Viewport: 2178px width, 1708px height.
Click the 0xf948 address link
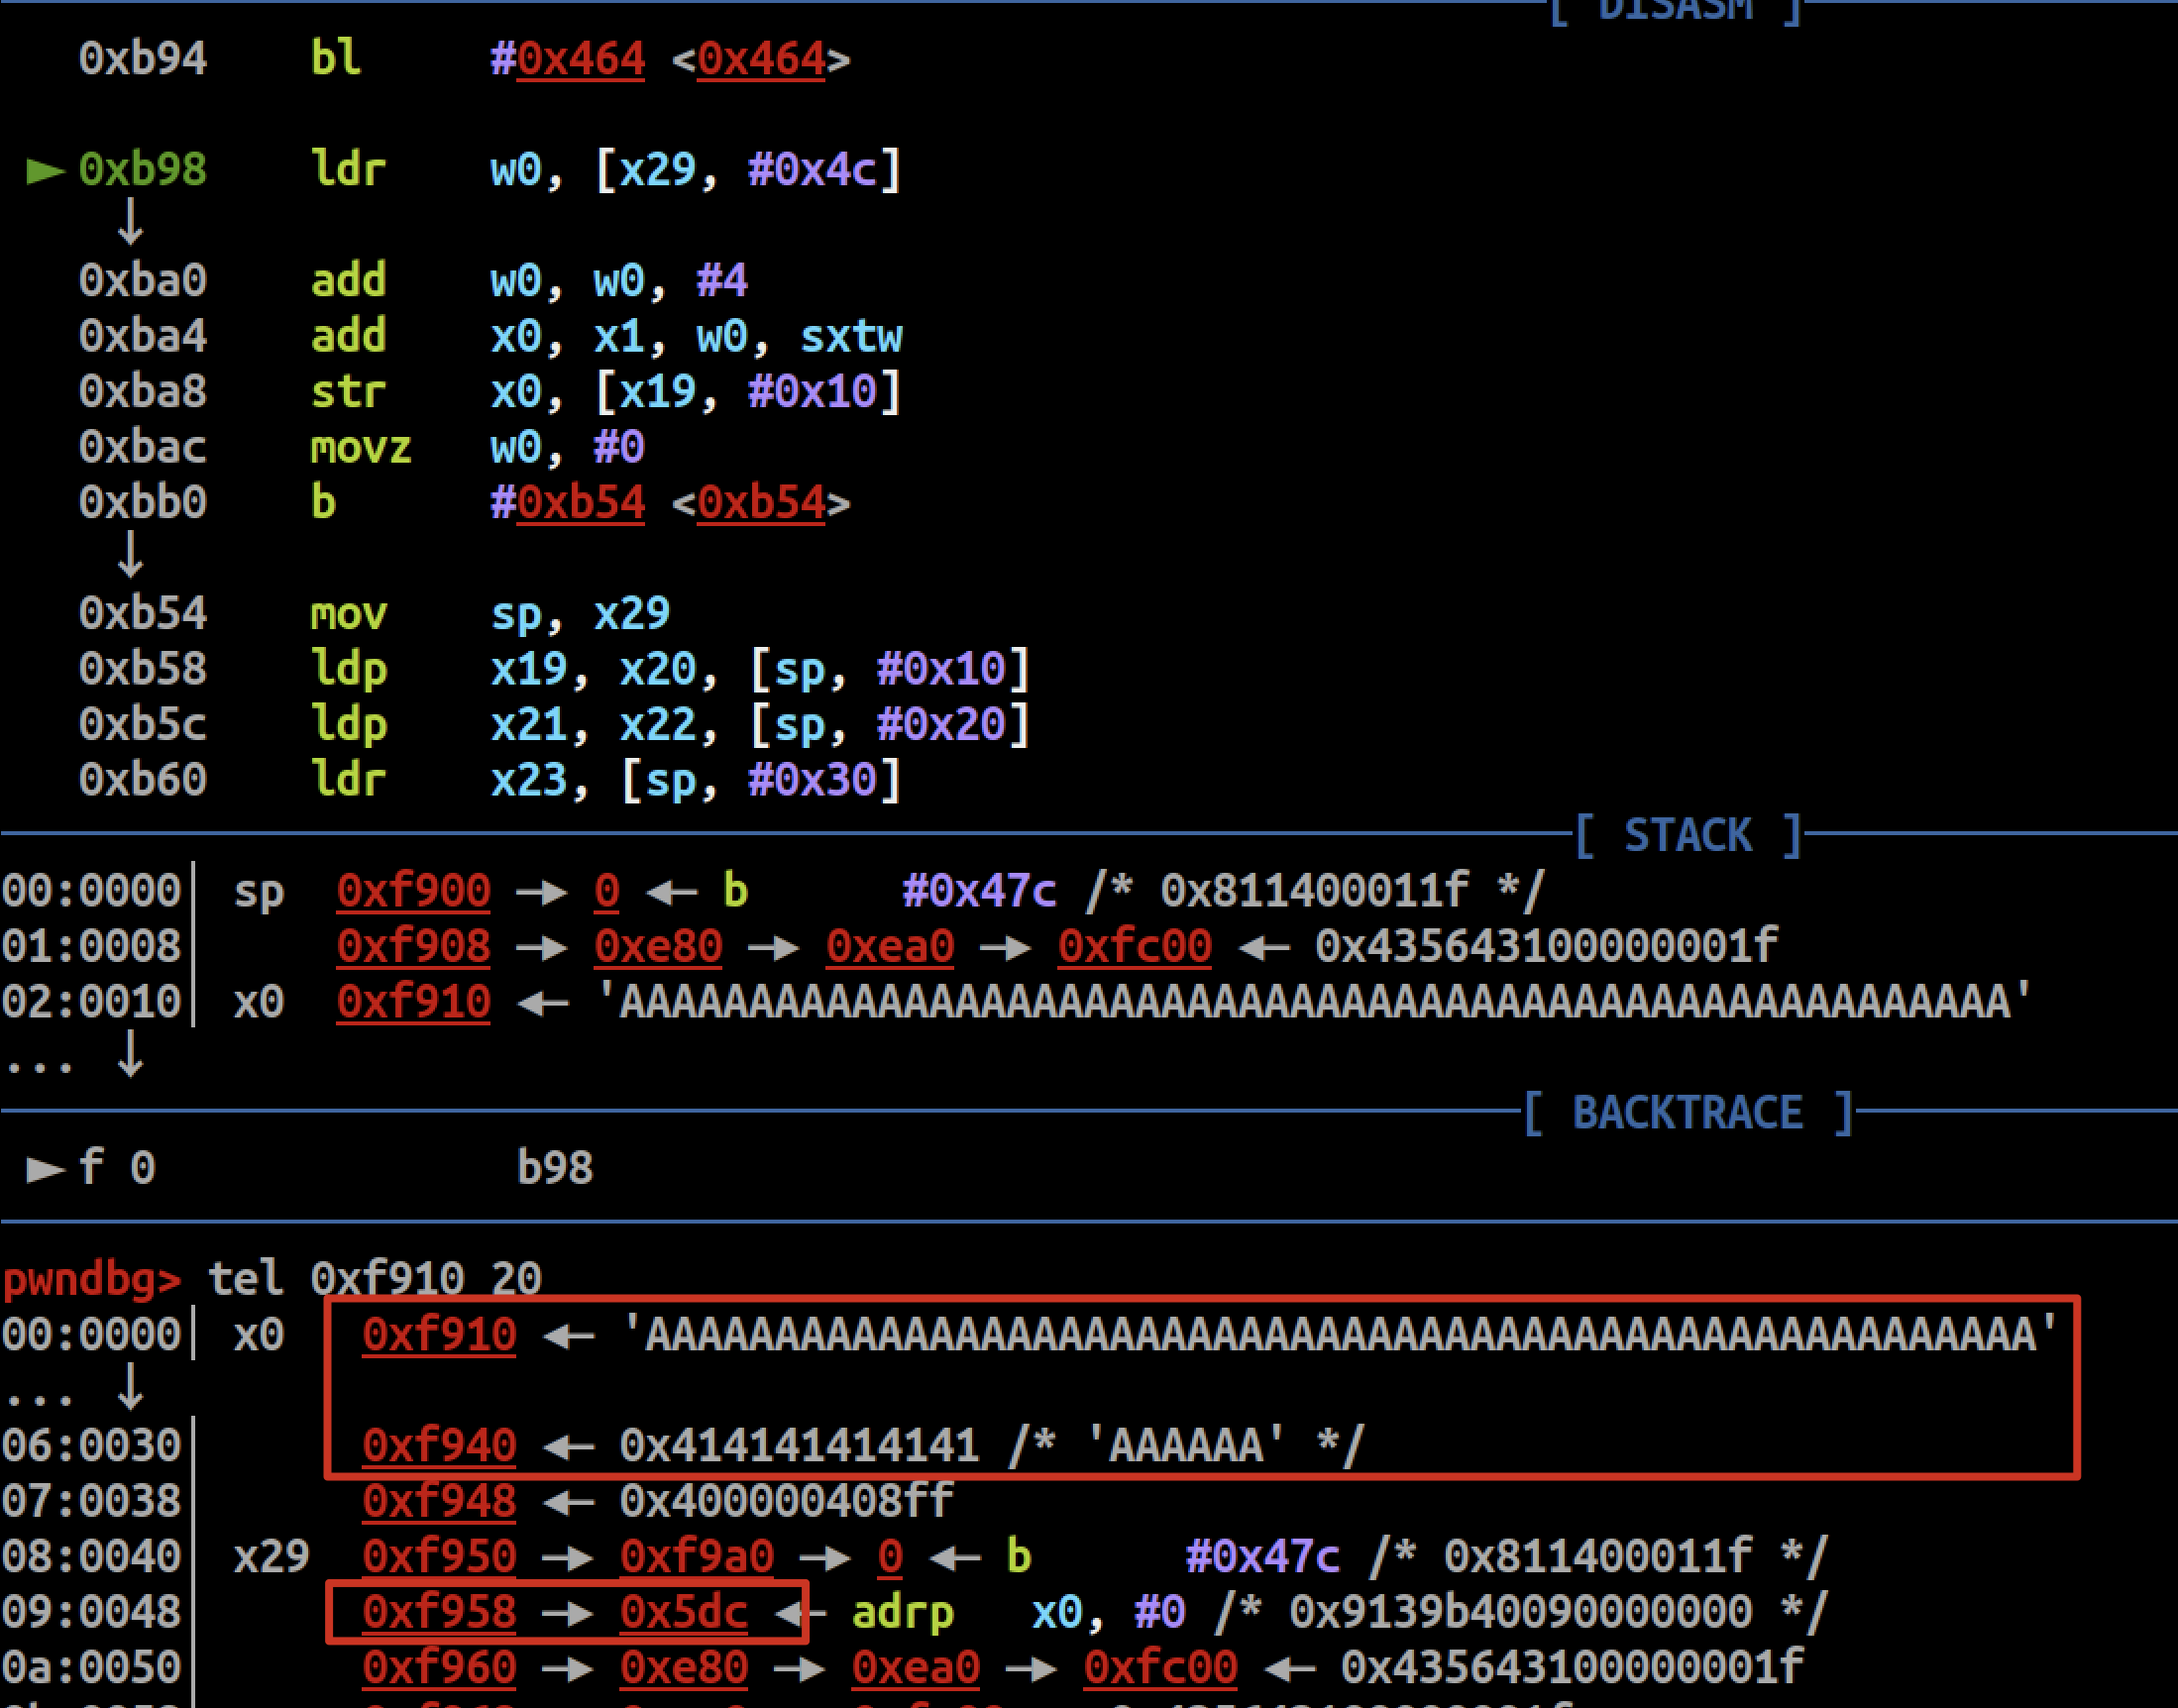(x=439, y=1500)
